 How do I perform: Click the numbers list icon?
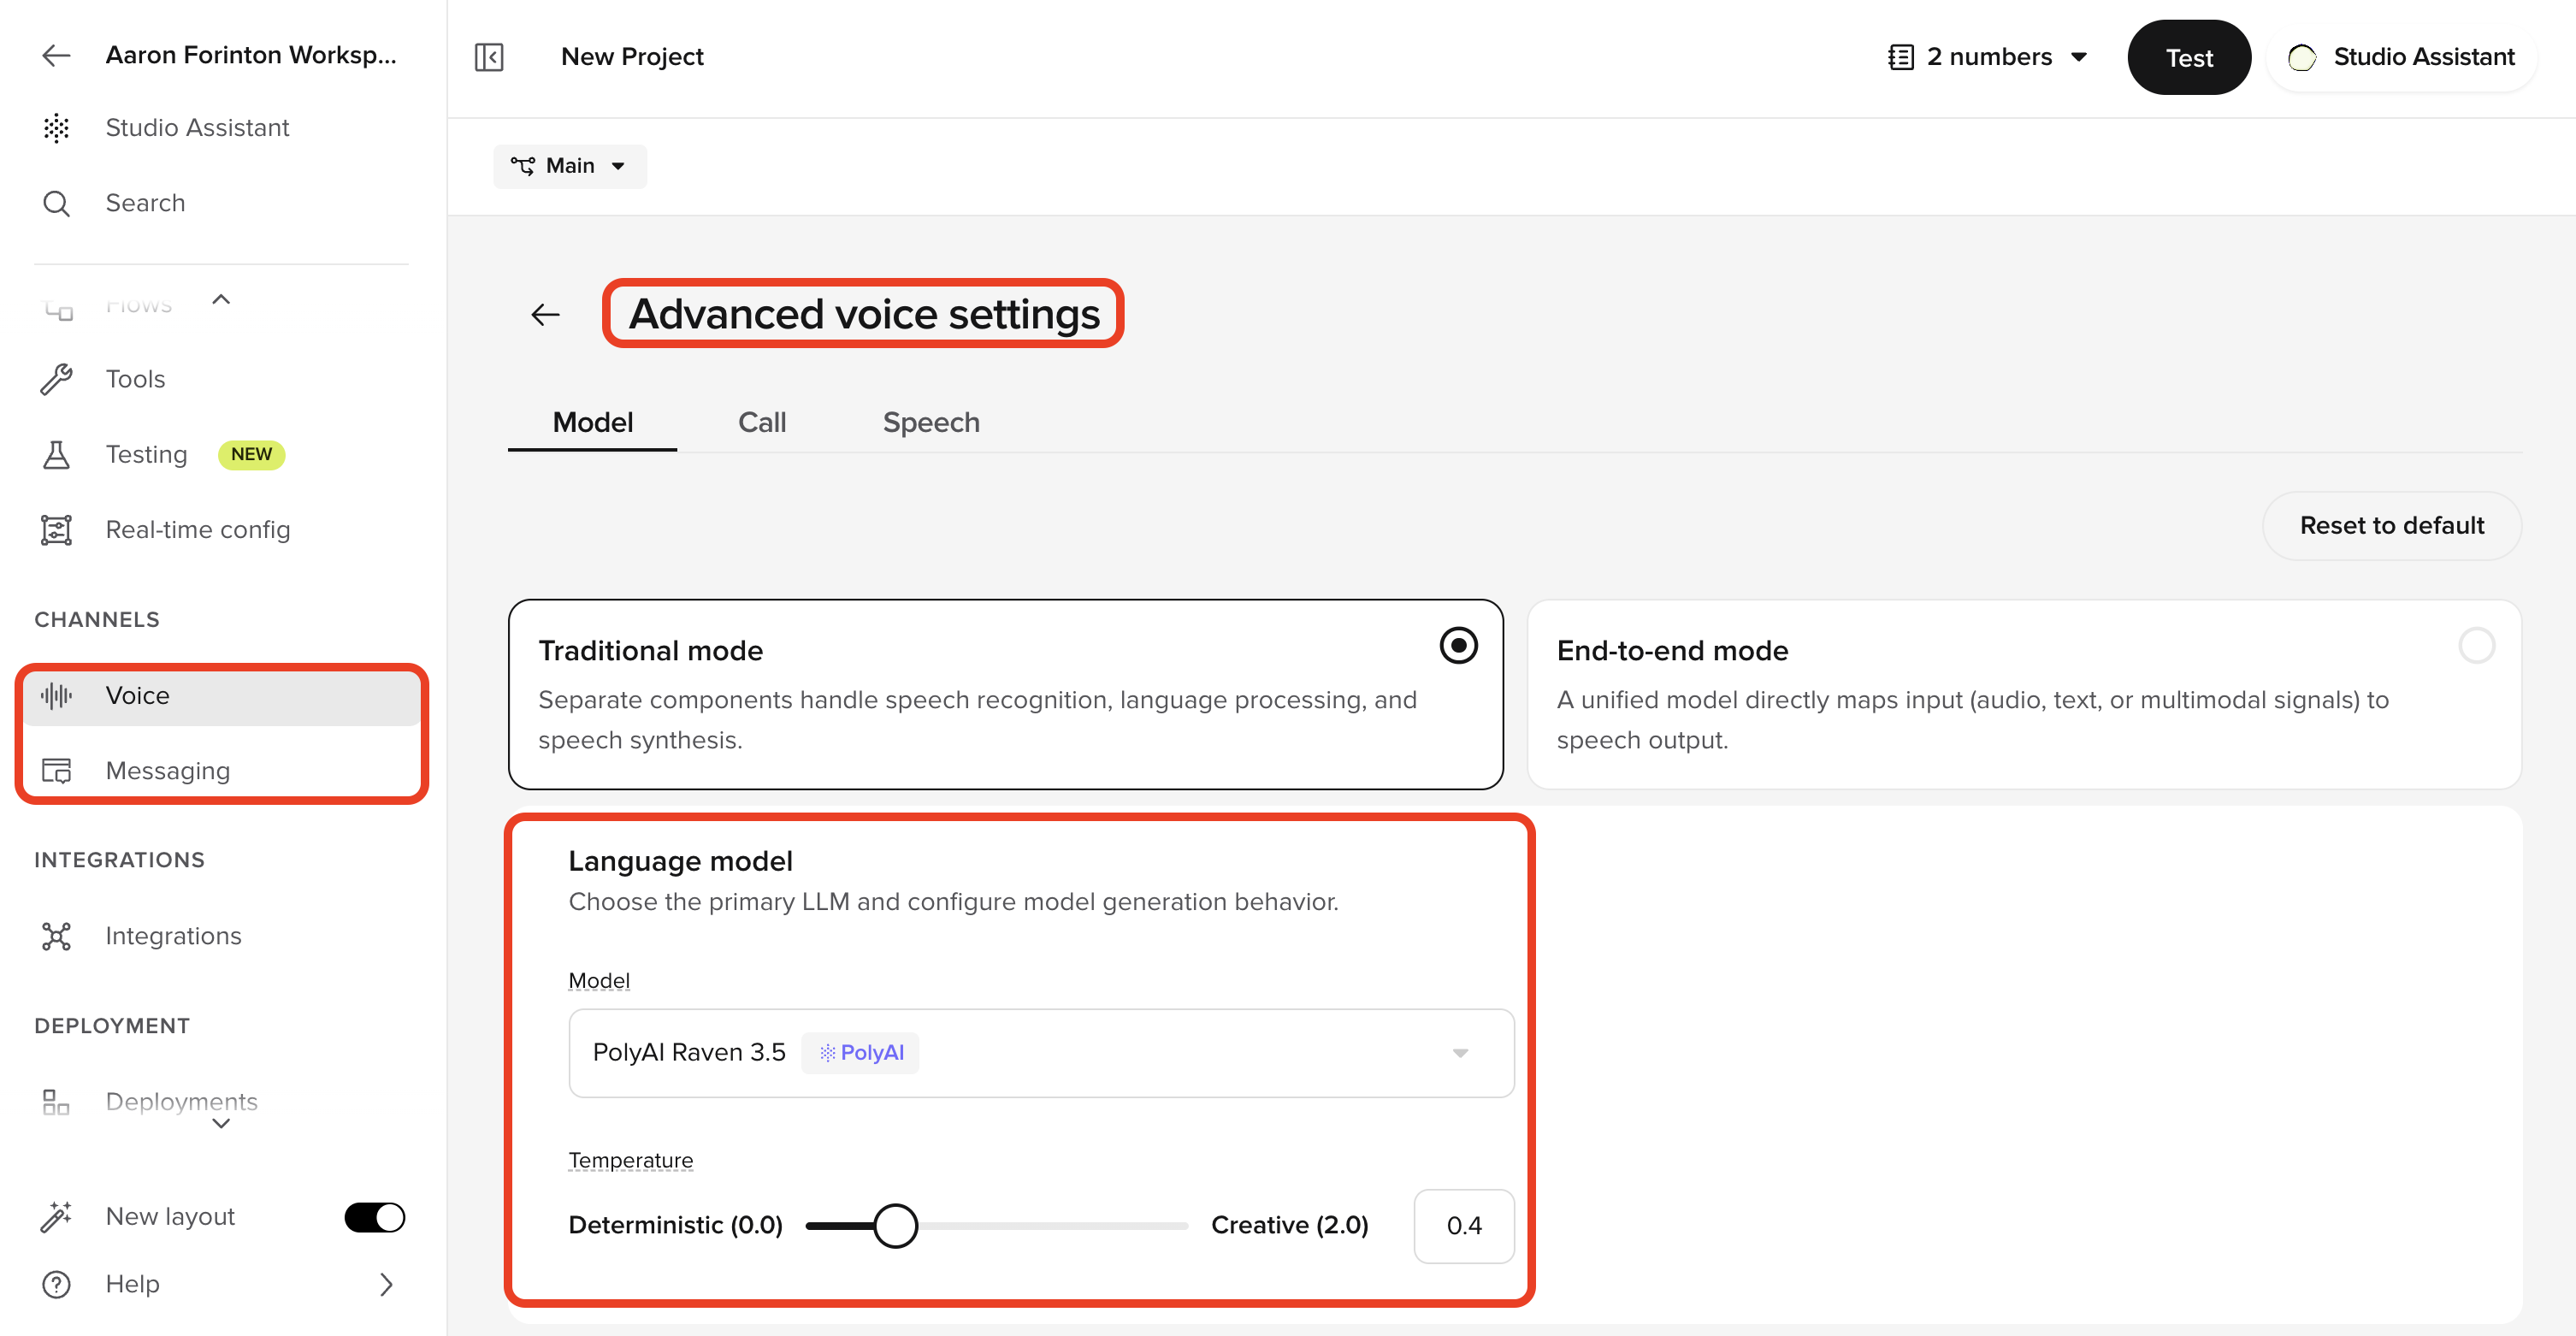click(x=1901, y=57)
